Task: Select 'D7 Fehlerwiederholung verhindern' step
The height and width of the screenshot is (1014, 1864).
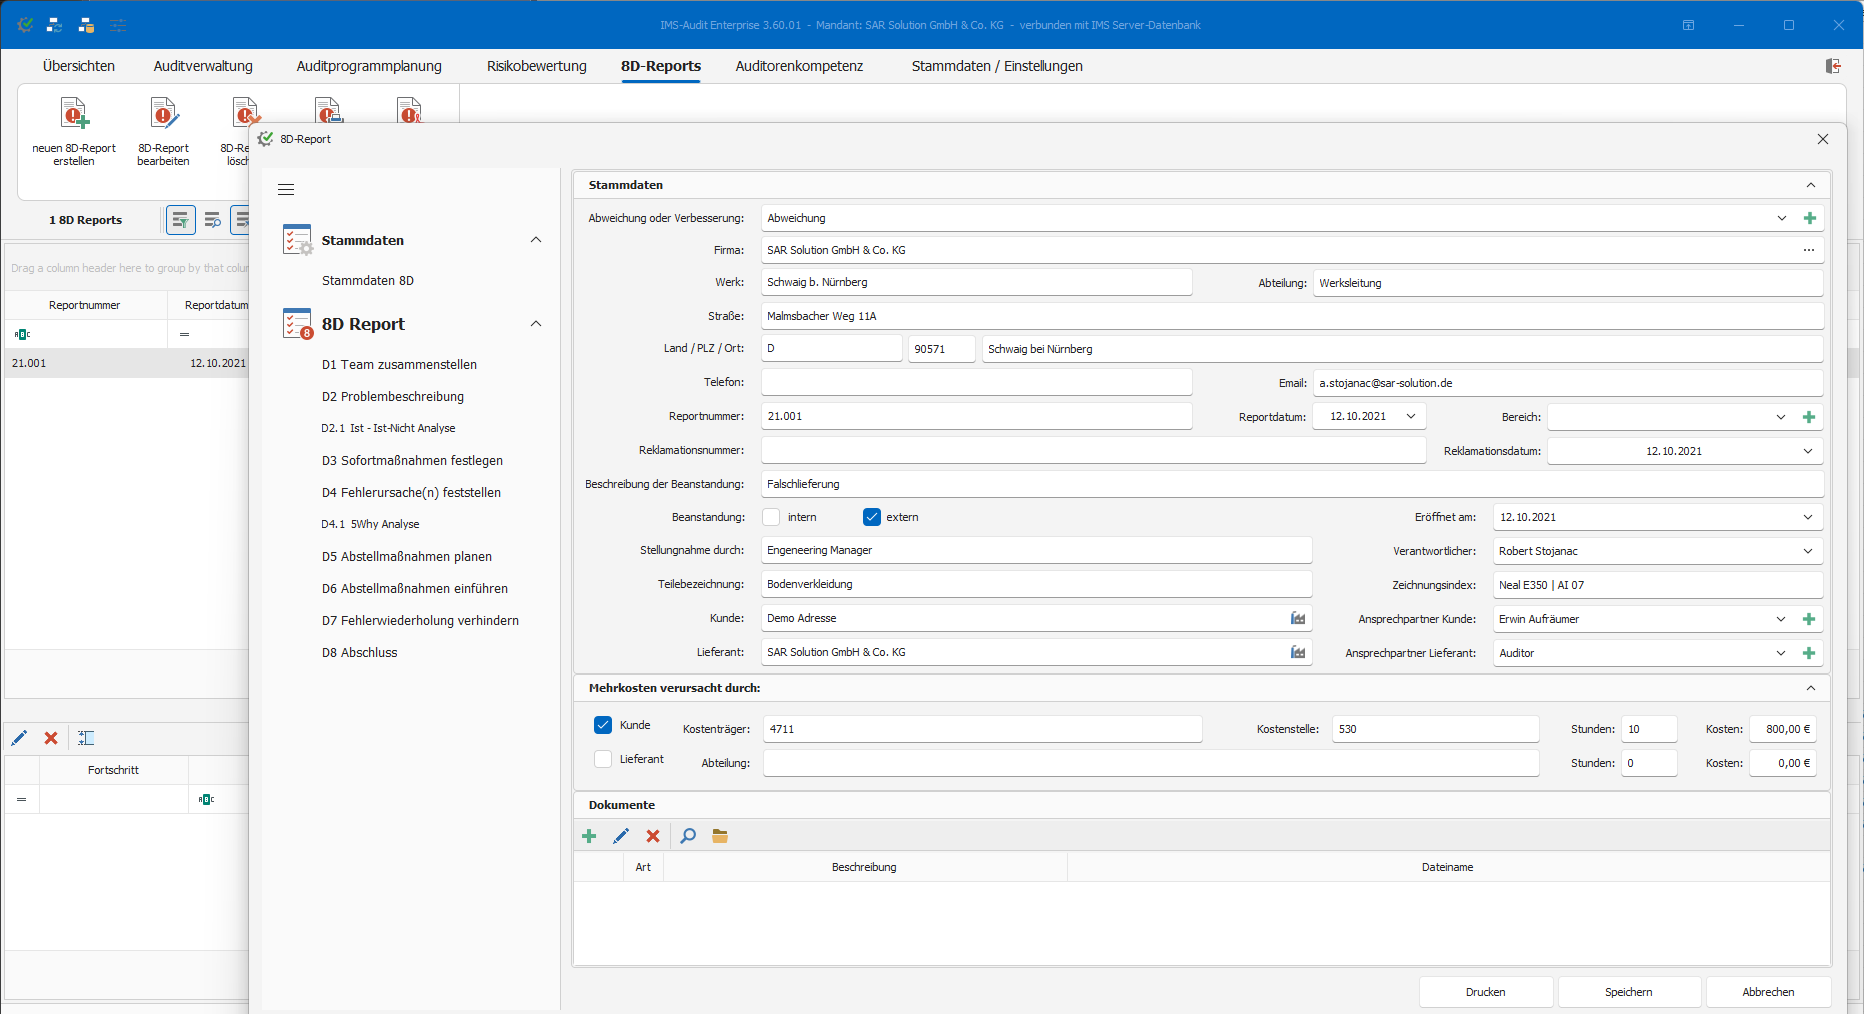Action: (x=420, y=621)
